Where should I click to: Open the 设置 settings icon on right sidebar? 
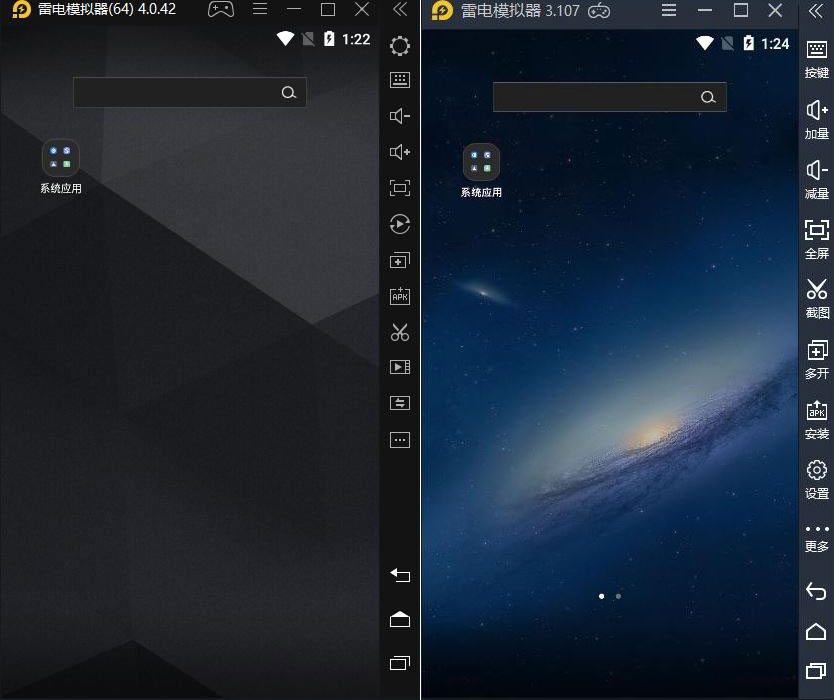point(817,478)
